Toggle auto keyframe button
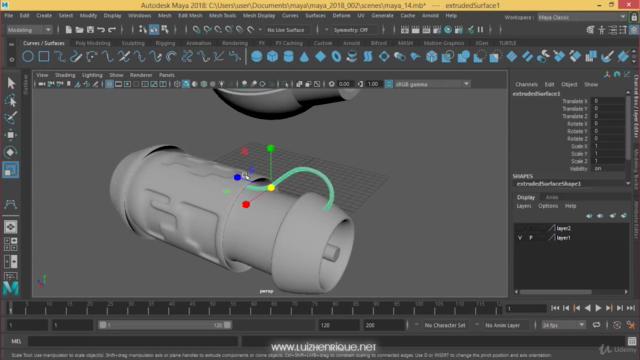 (617, 325)
